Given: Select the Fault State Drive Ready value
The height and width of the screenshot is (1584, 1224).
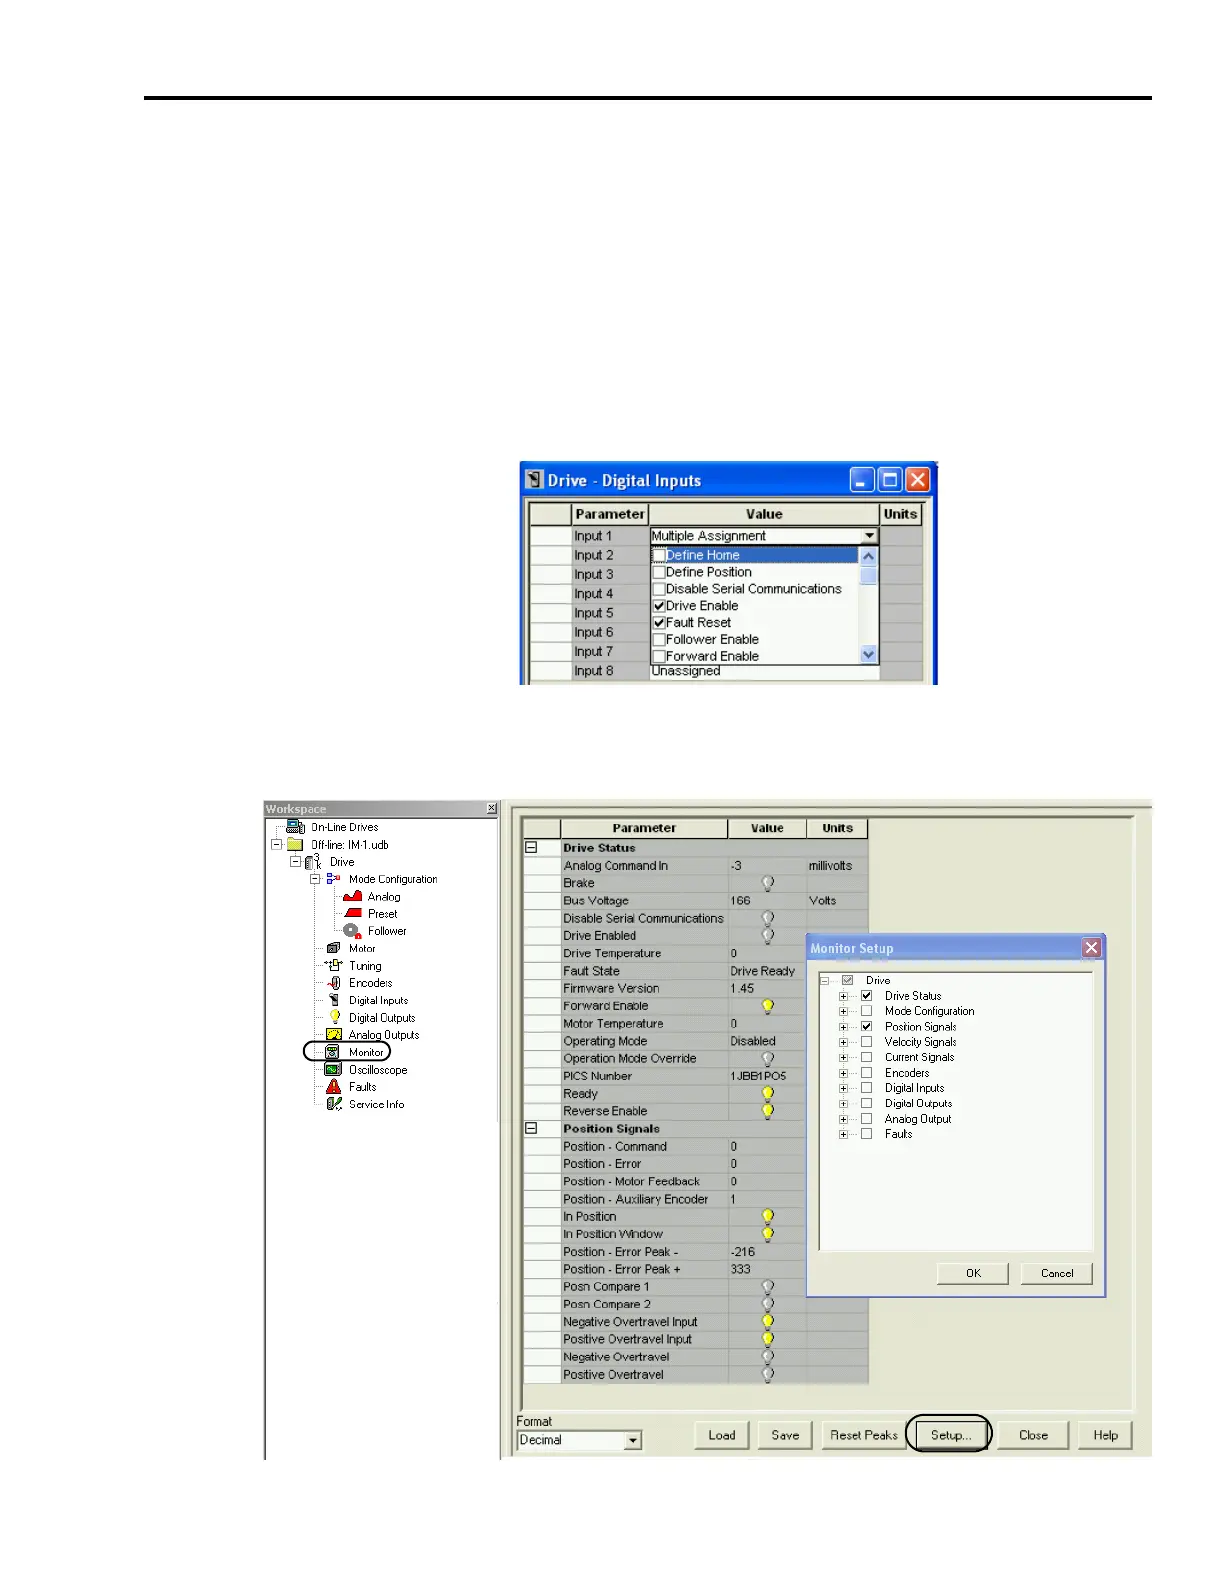Looking at the screenshot, I should 767,971.
